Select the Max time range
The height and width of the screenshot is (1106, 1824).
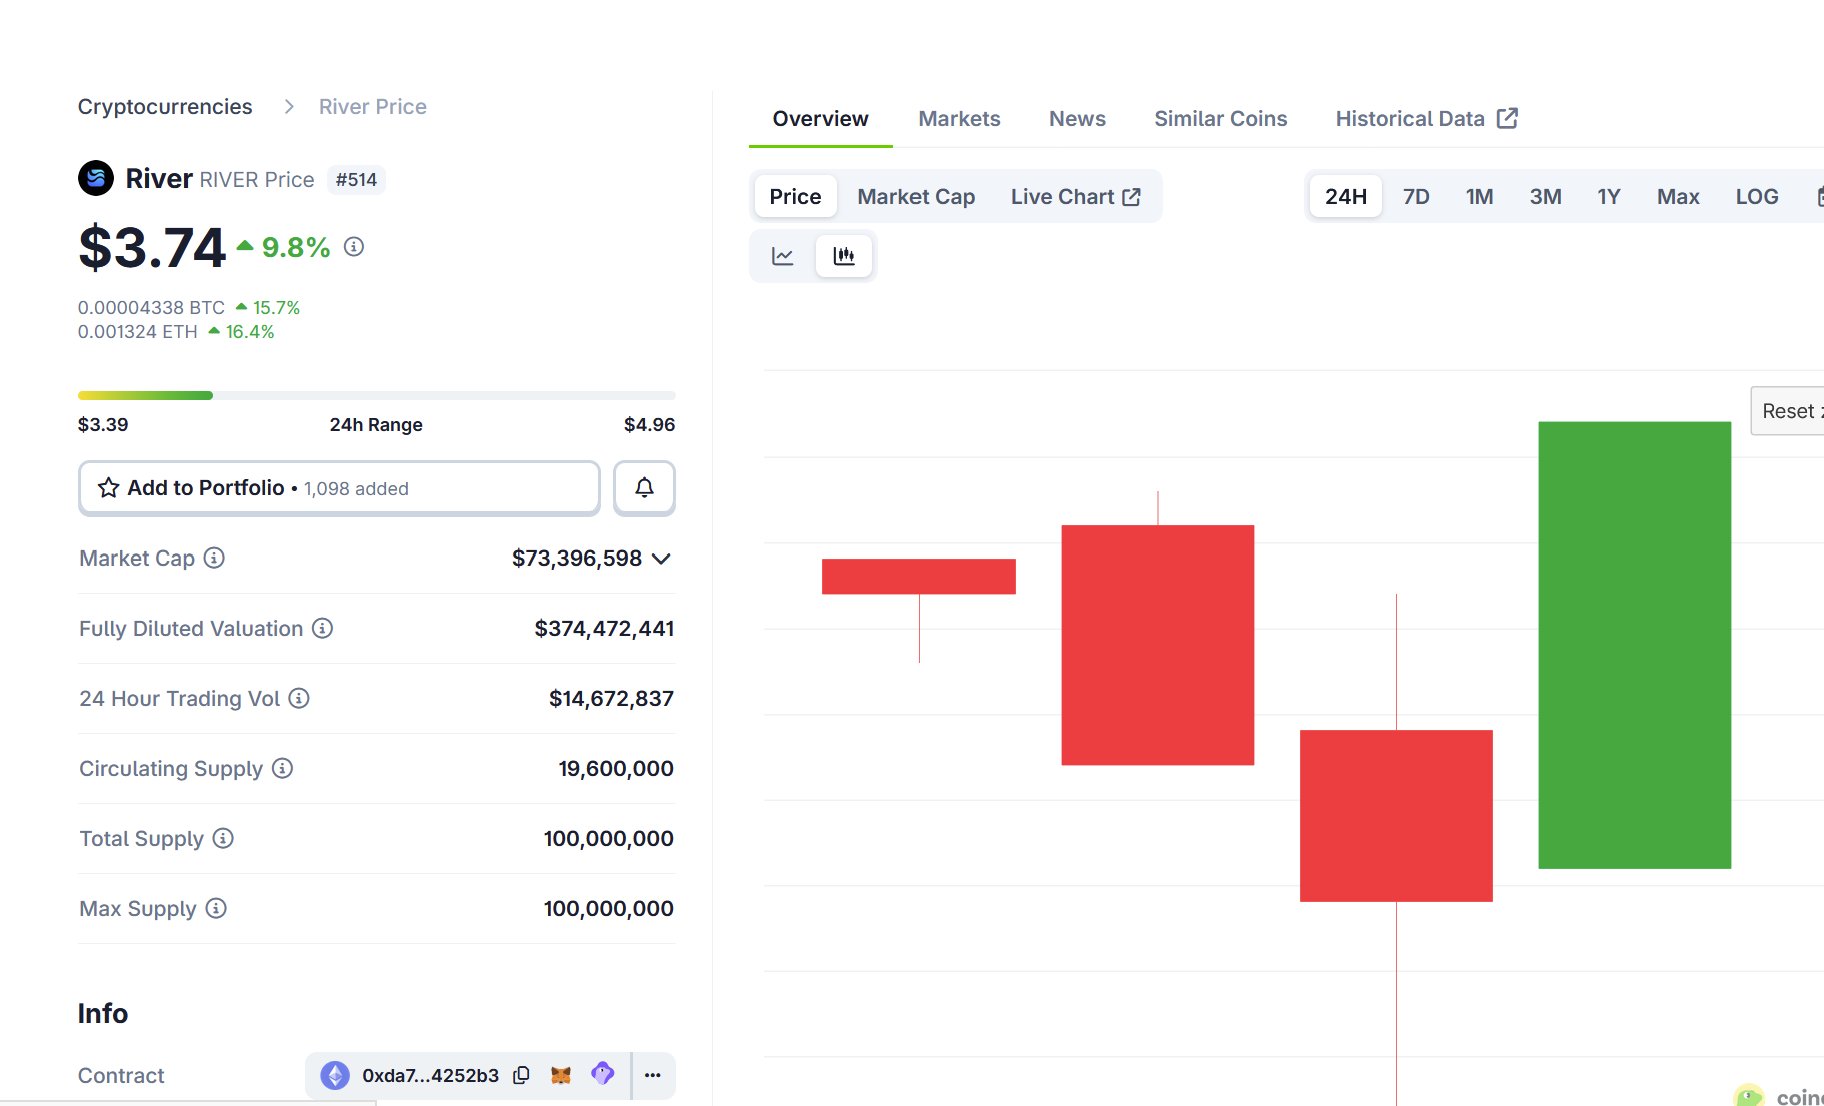pos(1677,197)
